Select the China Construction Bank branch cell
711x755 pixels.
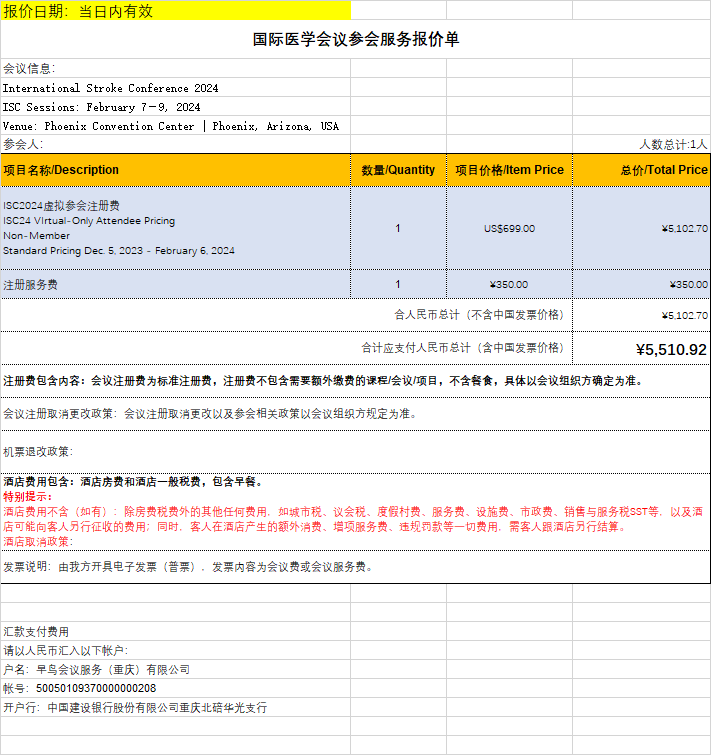135,708
